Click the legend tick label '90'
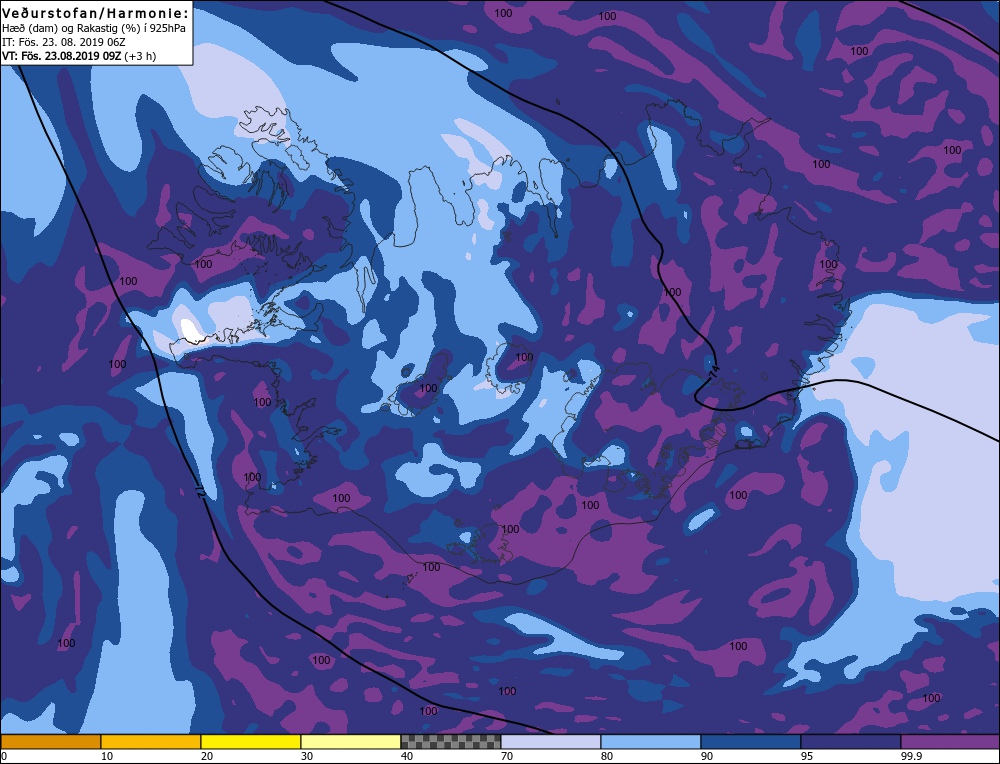Image resolution: width=1000 pixels, height=764 pixels. click(707, 756)
